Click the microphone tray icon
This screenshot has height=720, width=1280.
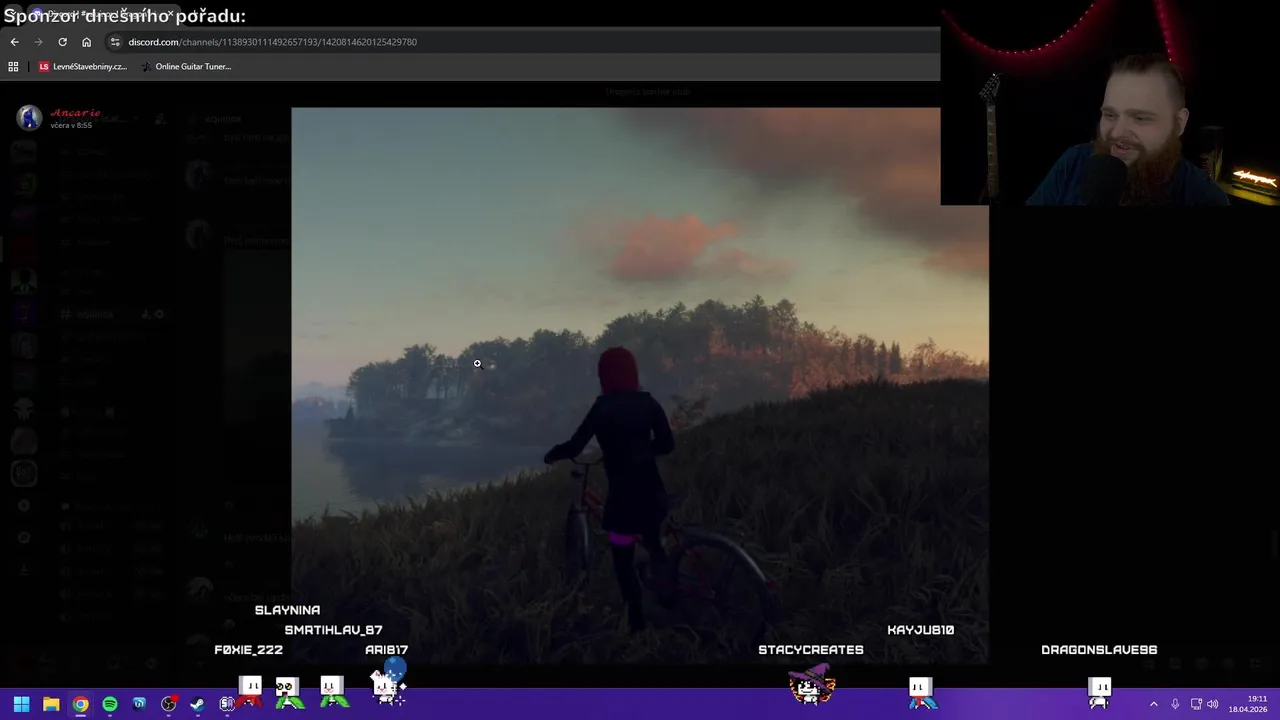pyautogui.click(x=1175, y=704)
